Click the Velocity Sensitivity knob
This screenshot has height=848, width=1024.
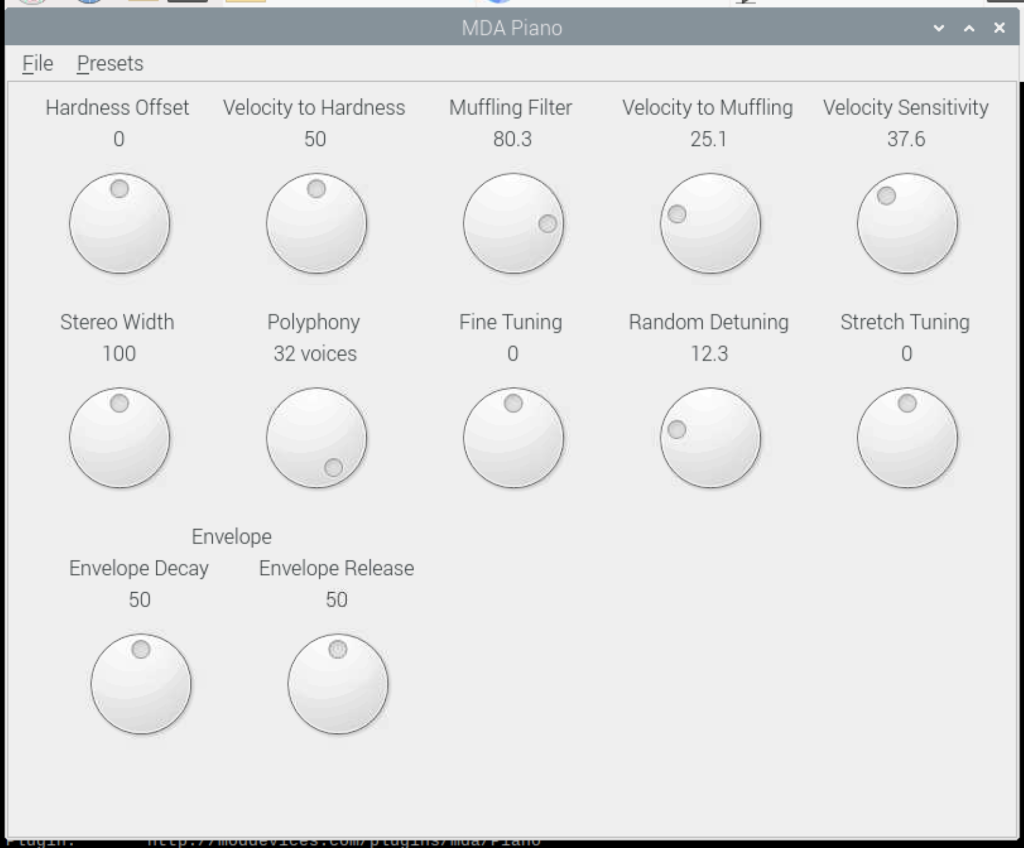(908, 223)
